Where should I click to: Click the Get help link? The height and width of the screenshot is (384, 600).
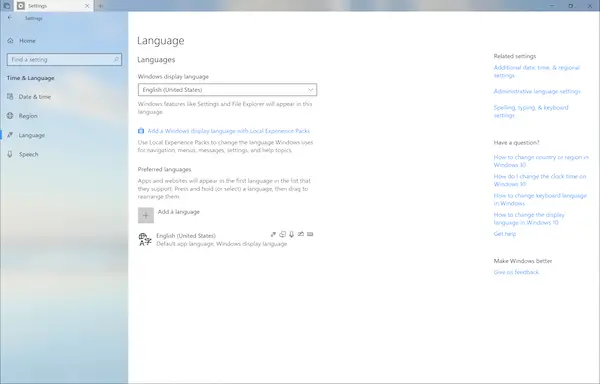point(505,234)
